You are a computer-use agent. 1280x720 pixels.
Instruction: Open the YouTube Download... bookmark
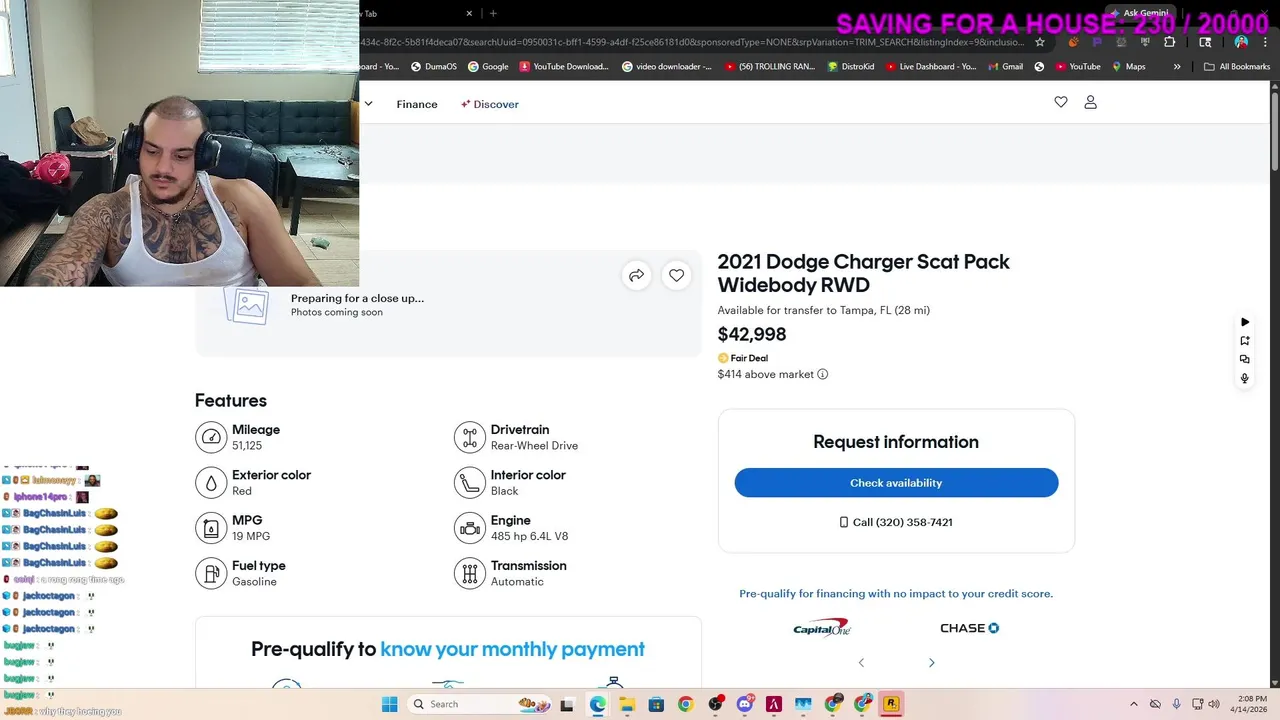[x=564, y=67]
